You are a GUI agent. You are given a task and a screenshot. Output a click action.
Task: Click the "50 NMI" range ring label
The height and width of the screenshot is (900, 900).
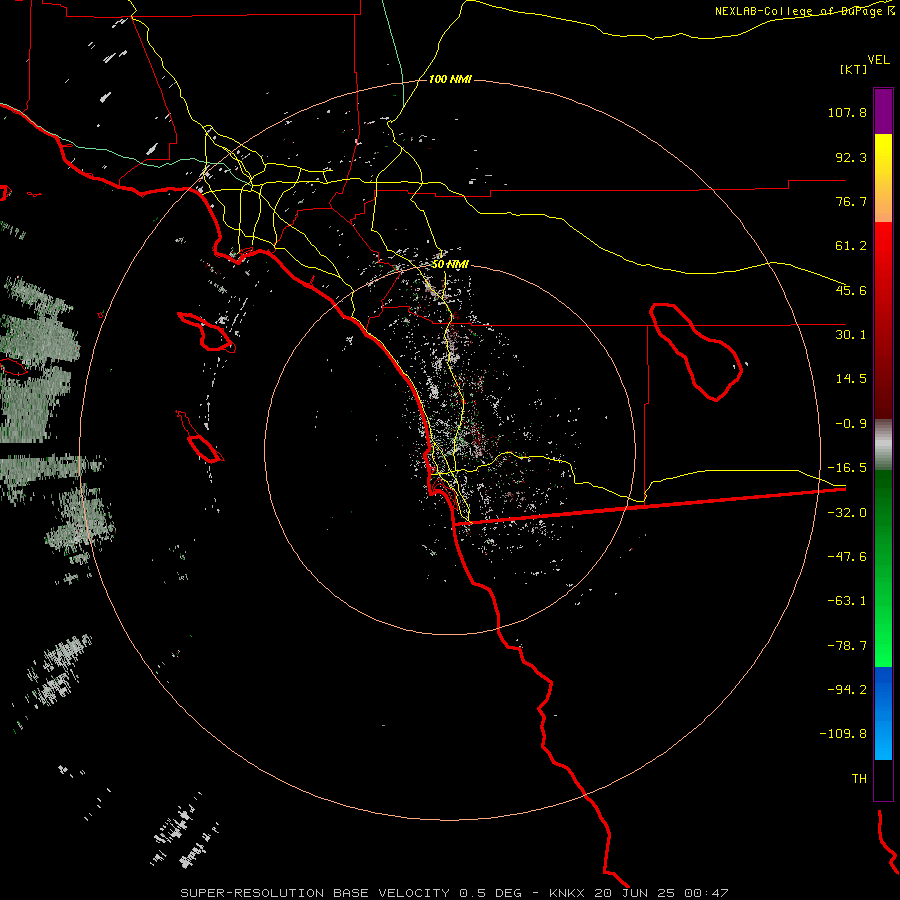(450, 265)
